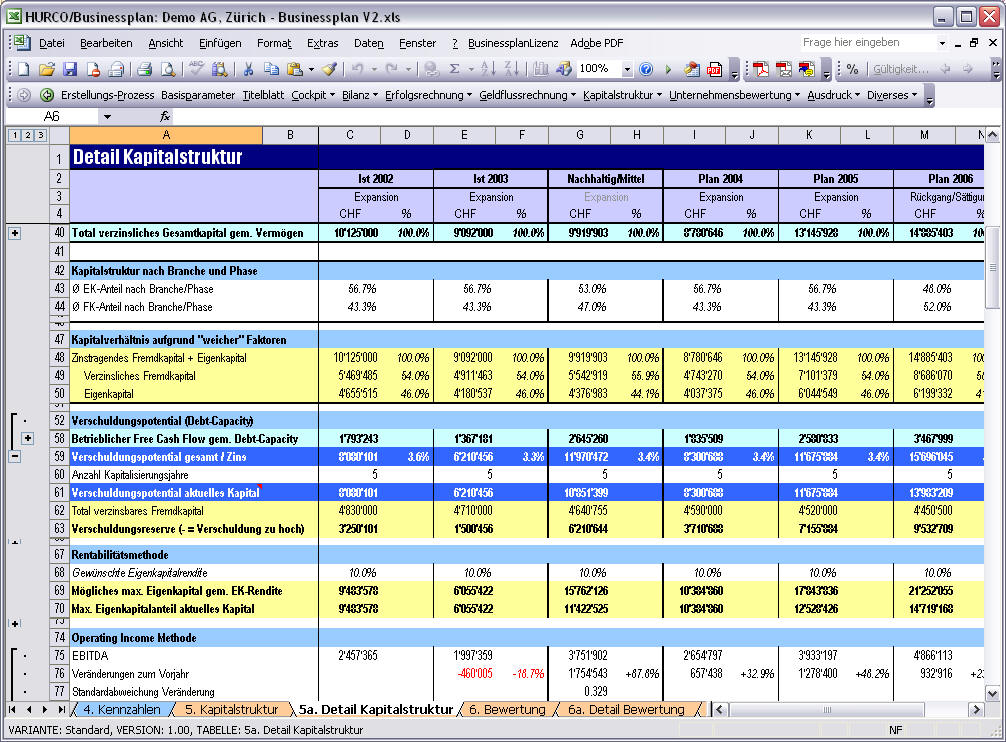Open the Name Box dropdown arrow
The width and height of the screenshot is (1006, 742).
tap(107, 117)
